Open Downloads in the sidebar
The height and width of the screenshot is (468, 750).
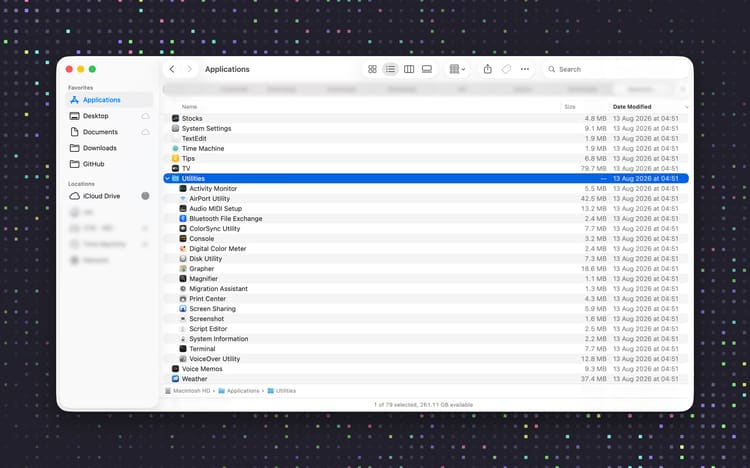(x=110, y=148)
